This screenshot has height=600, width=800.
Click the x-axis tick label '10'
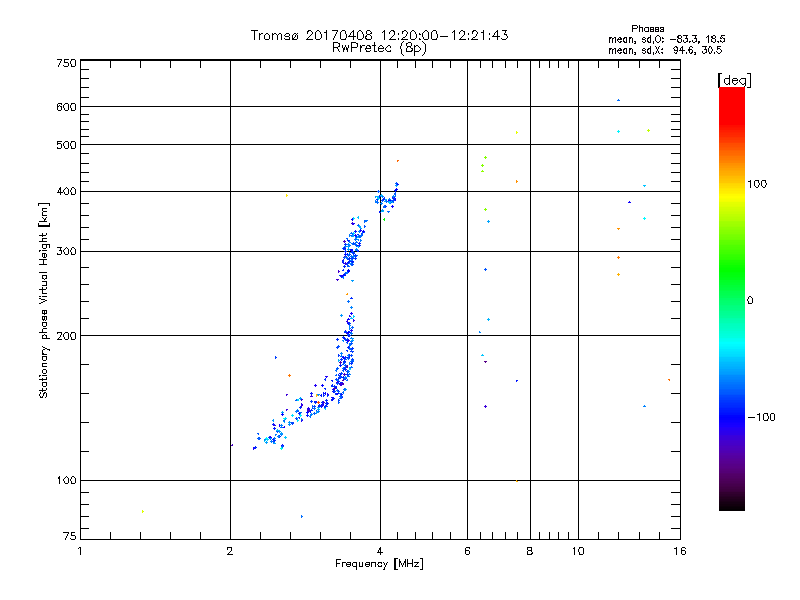tap(578, 551)
